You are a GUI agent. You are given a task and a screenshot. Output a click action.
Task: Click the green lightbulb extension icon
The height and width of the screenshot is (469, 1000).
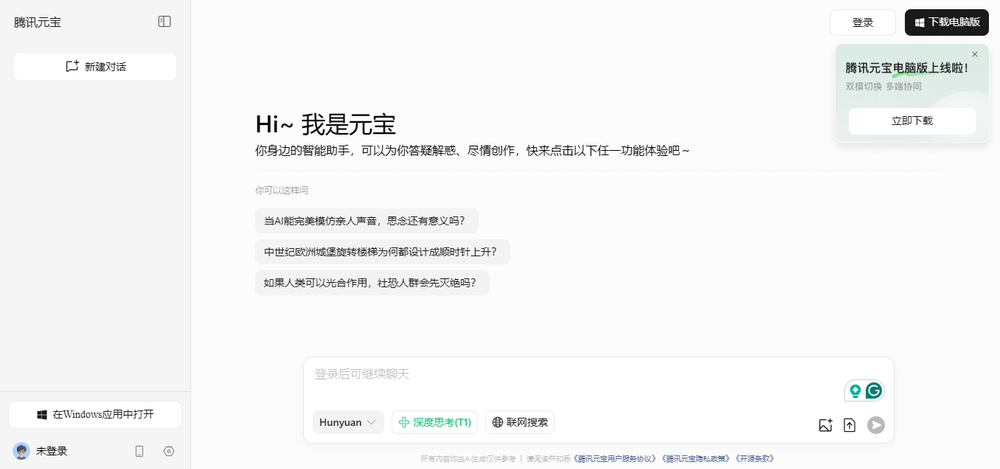point(855,391)
